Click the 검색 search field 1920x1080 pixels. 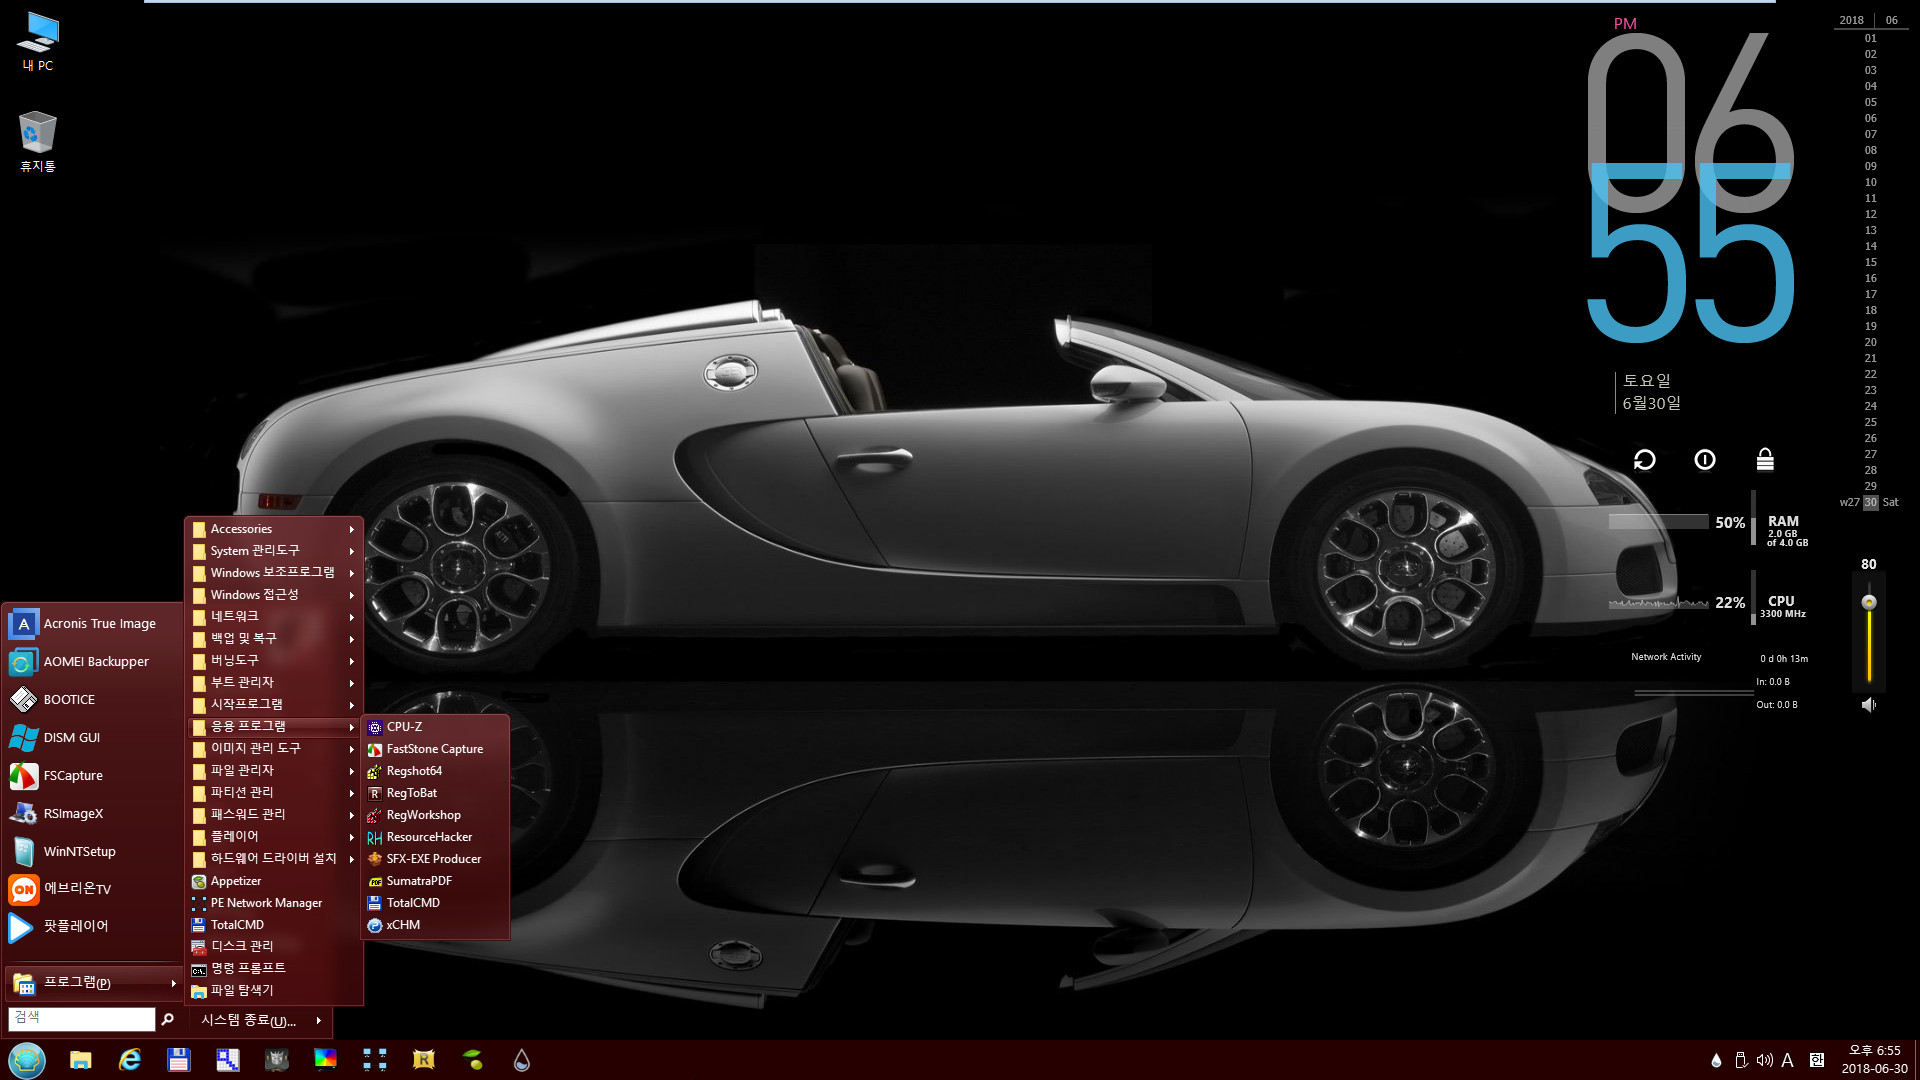pos(82,1018)
